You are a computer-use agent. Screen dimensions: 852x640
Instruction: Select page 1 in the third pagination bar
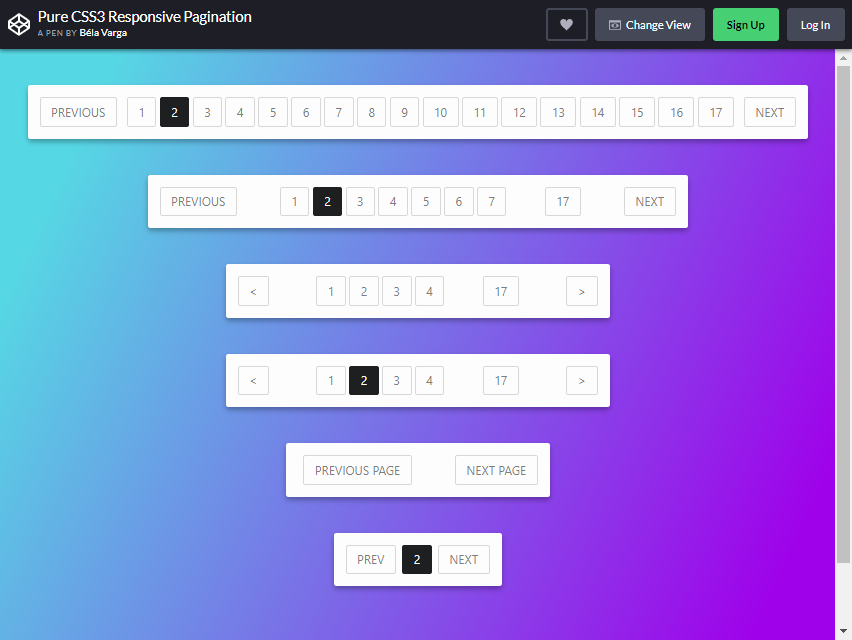pos(331,291)
